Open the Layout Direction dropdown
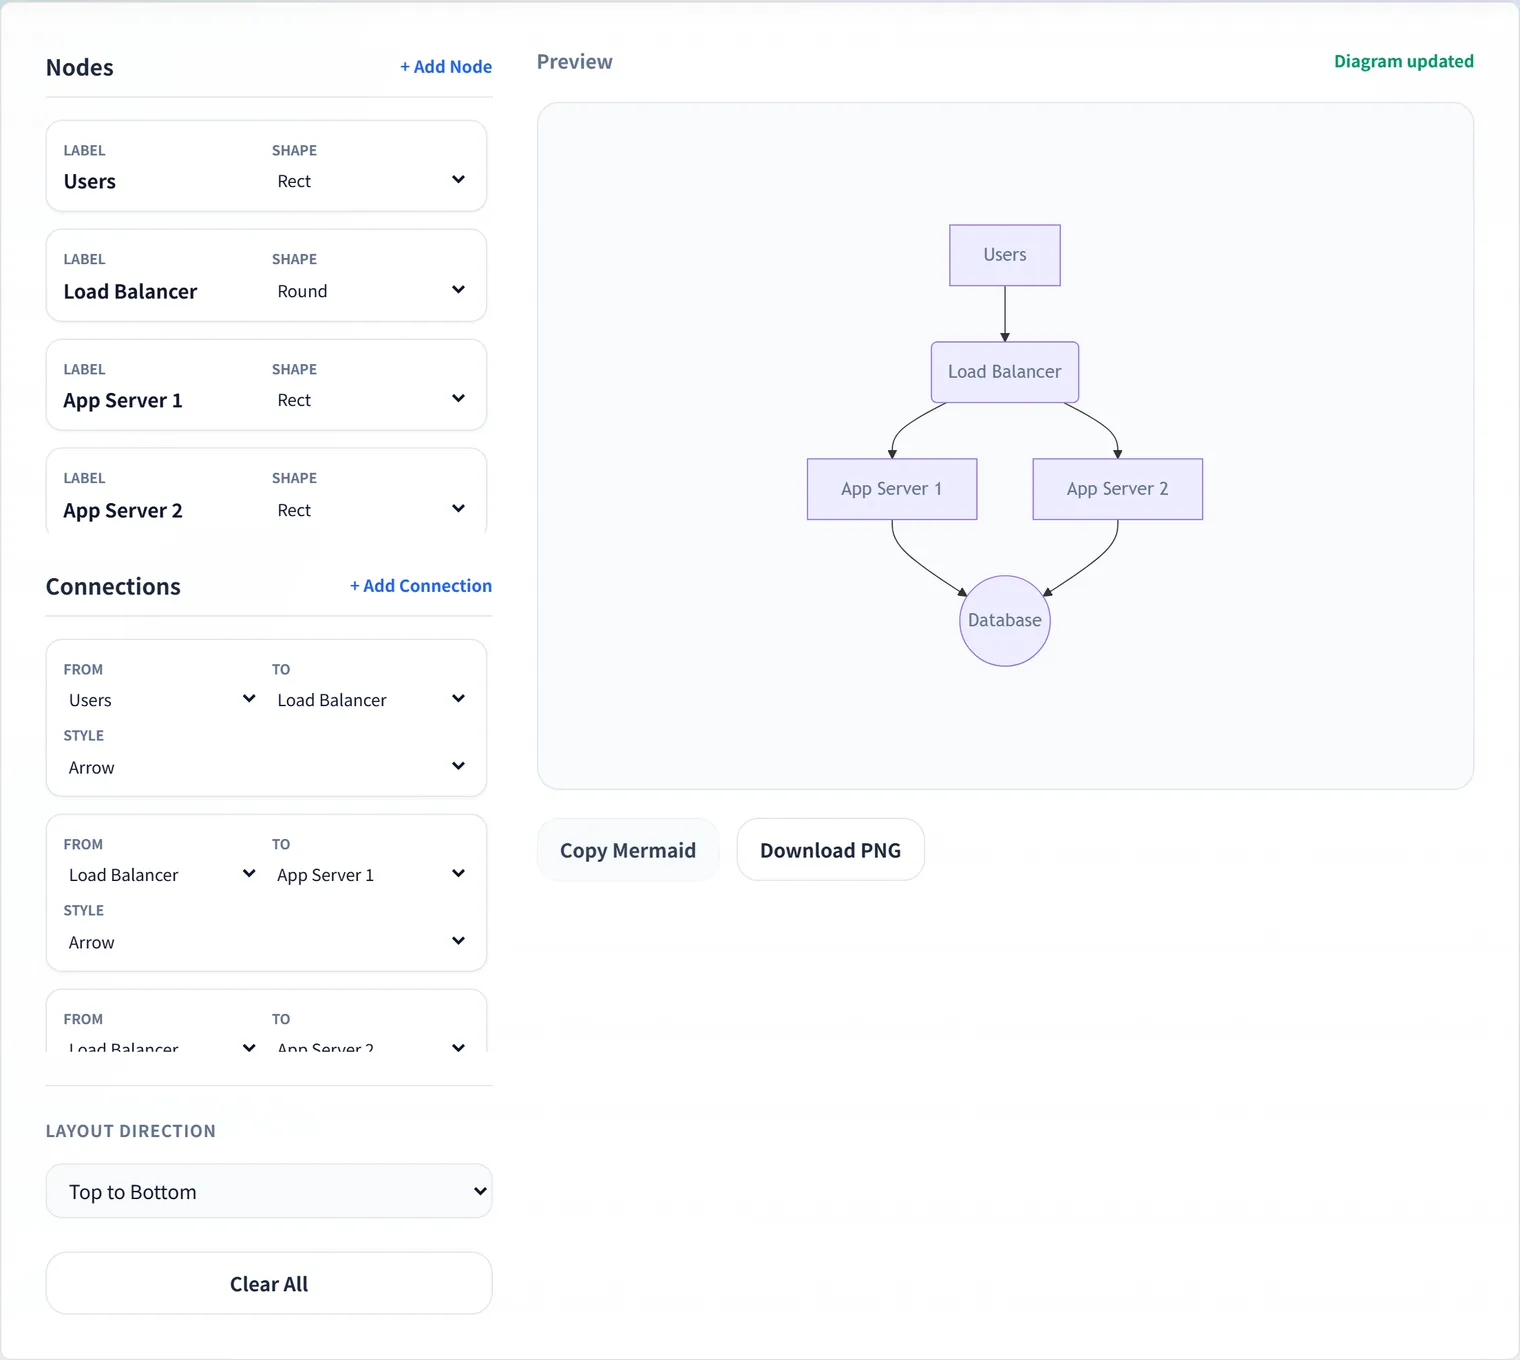This screenshot has width=1520, height=1360. (269, 1191)
